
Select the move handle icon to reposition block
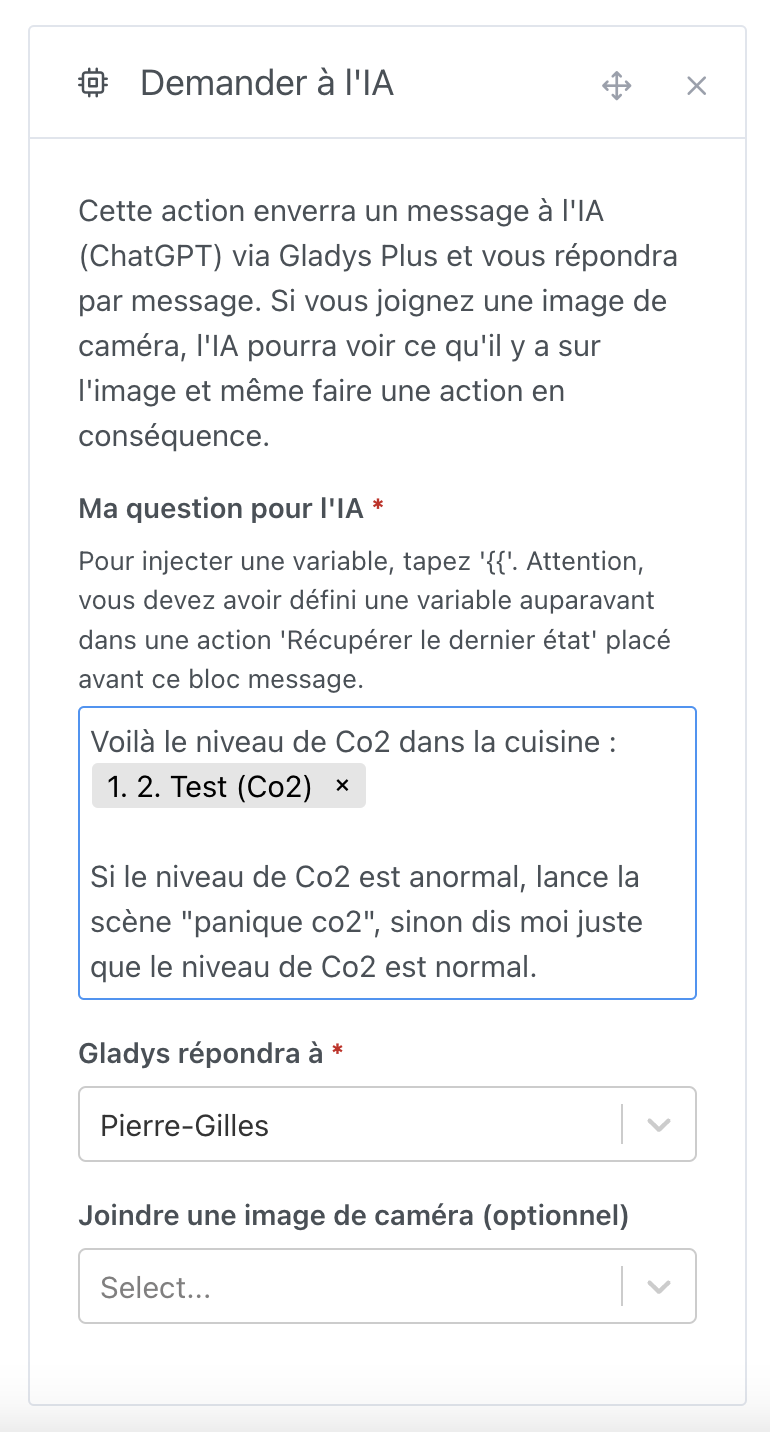coord(617,86)
